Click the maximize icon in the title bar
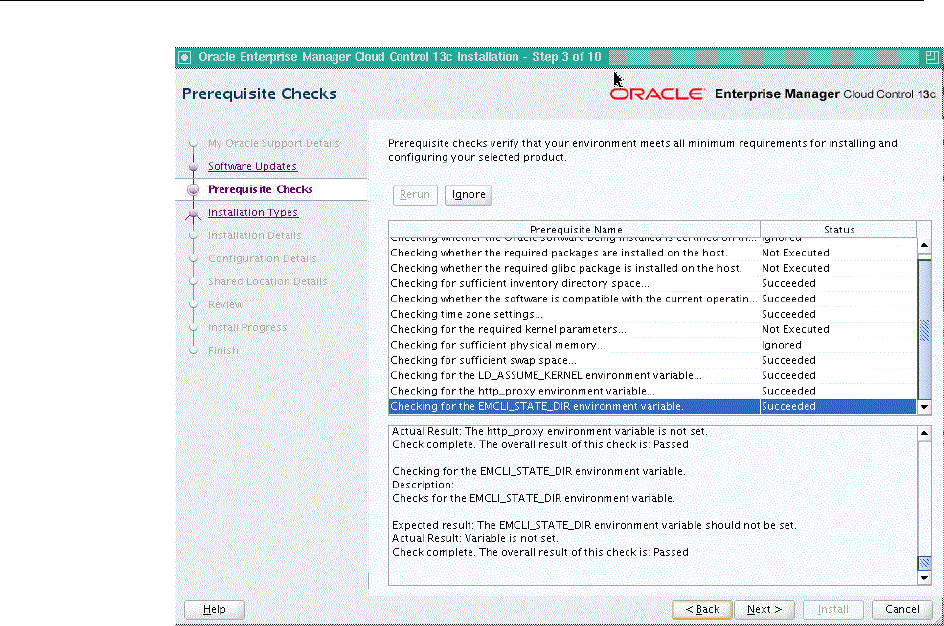 931,57
